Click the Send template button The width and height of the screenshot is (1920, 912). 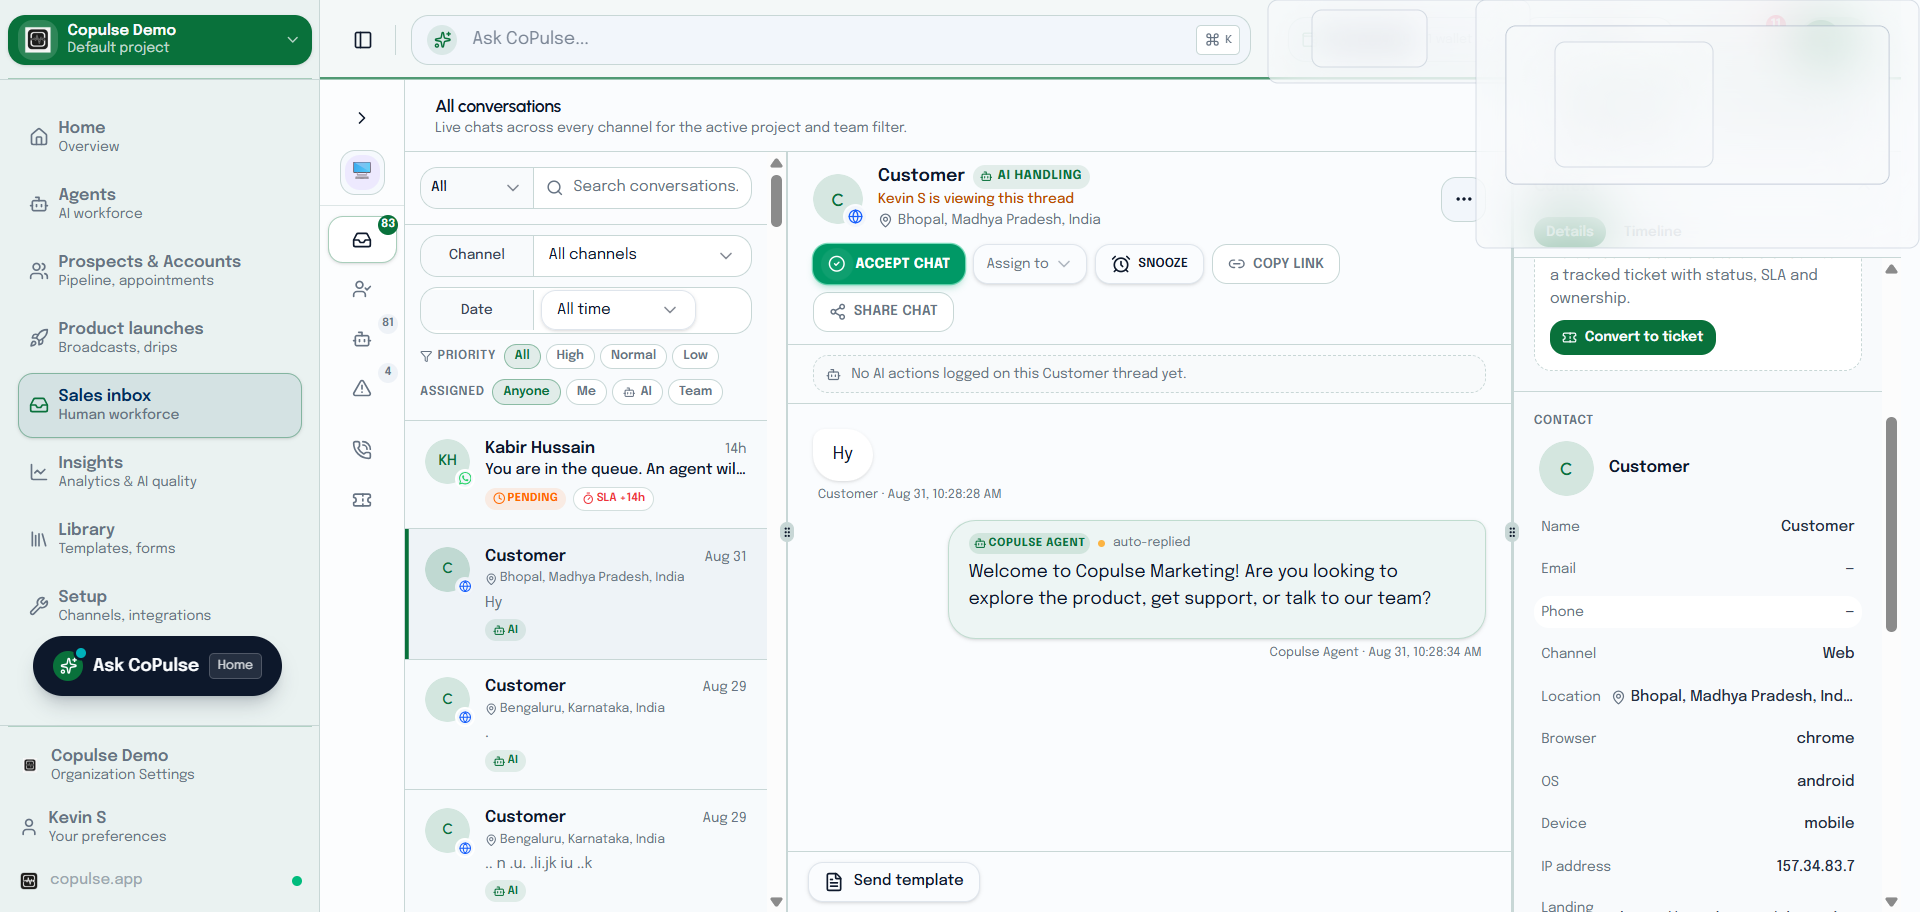(x=894, y=881)
